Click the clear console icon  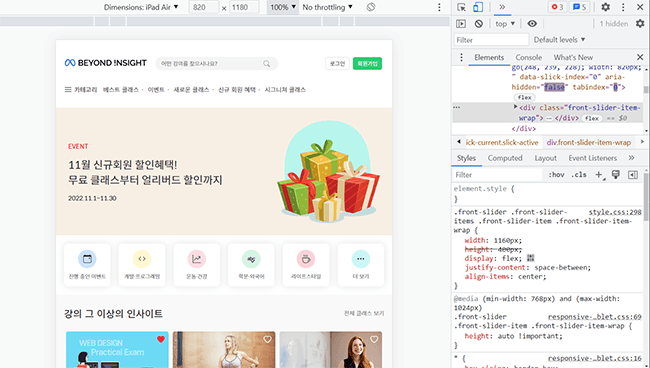point(479,24)
